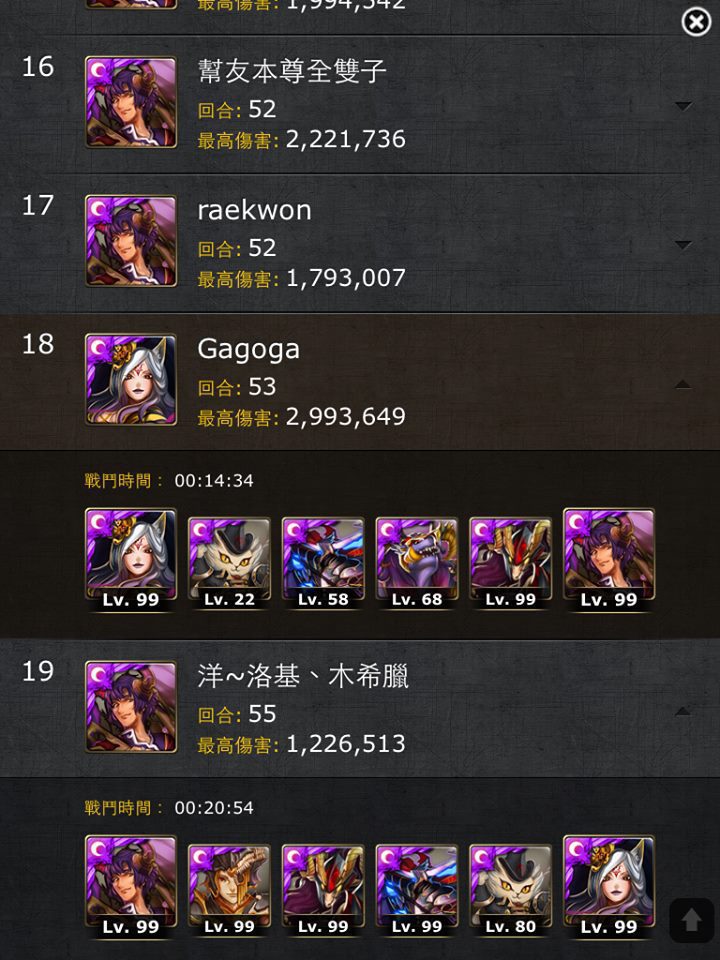The width and height of the screenshot is (720, 960).
Task: Open Gagoga's leader avatar at rank 18
Action: [x=131, y=379]
